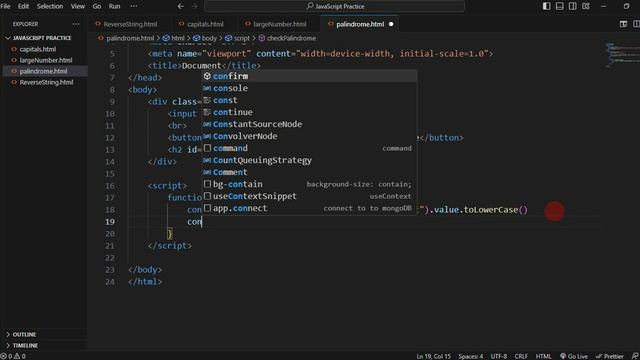Click the <script> tag on line 16
The height and width of the screenshot is (360, 640).
[167, 186]
